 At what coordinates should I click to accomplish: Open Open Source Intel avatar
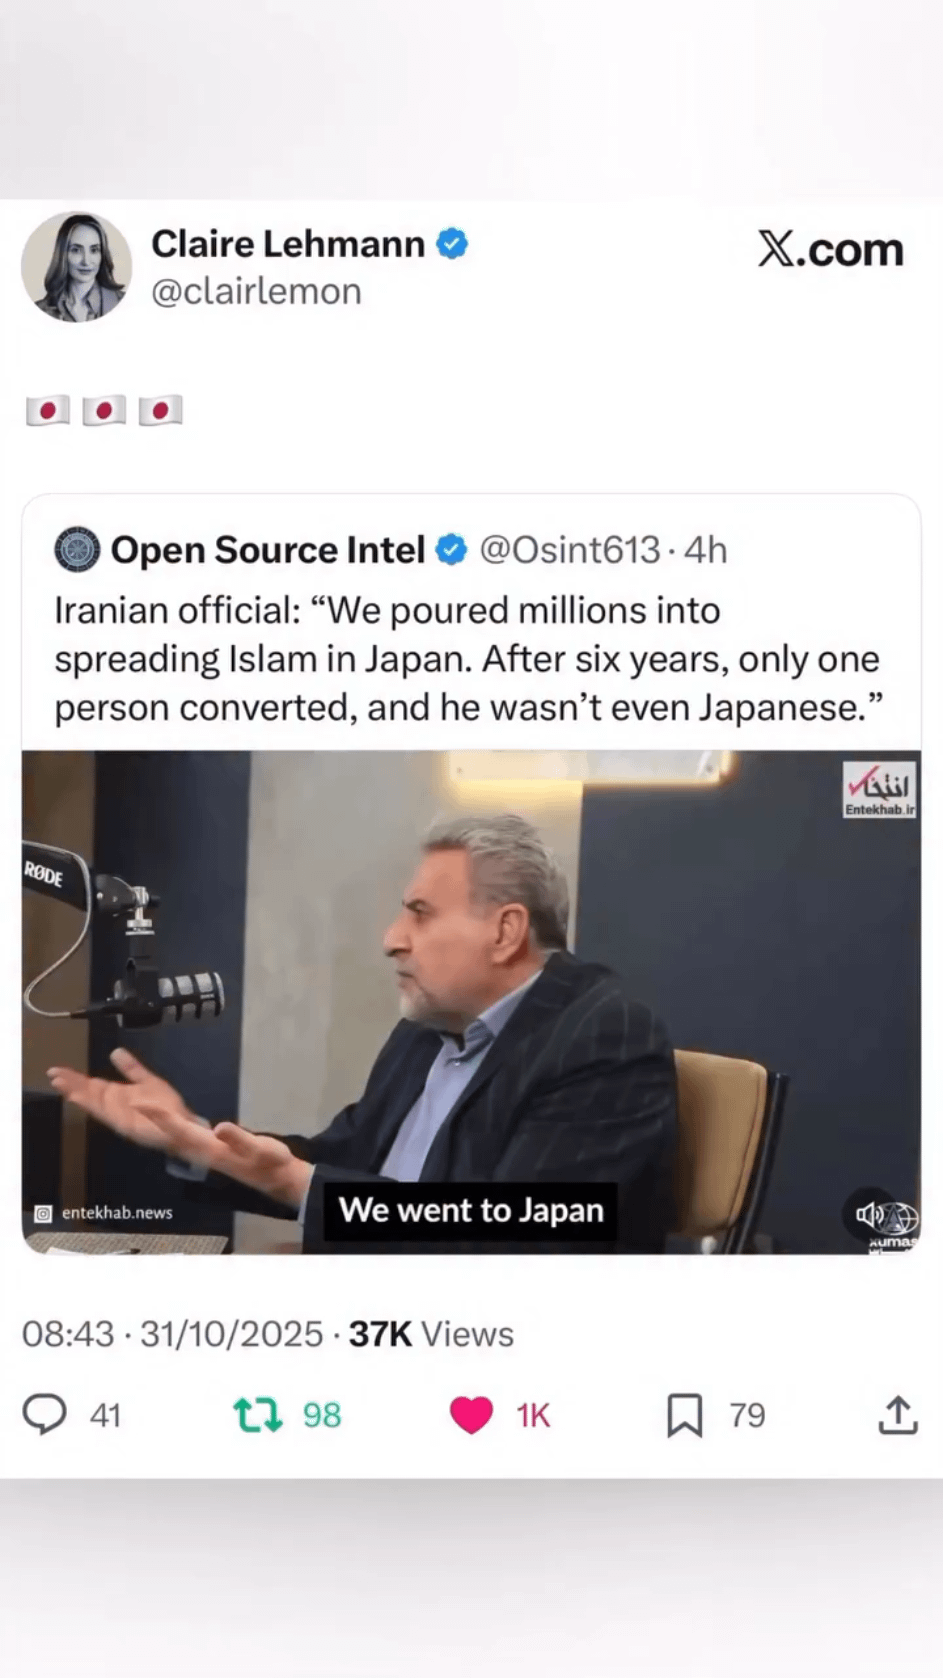(x=77, y=549)
